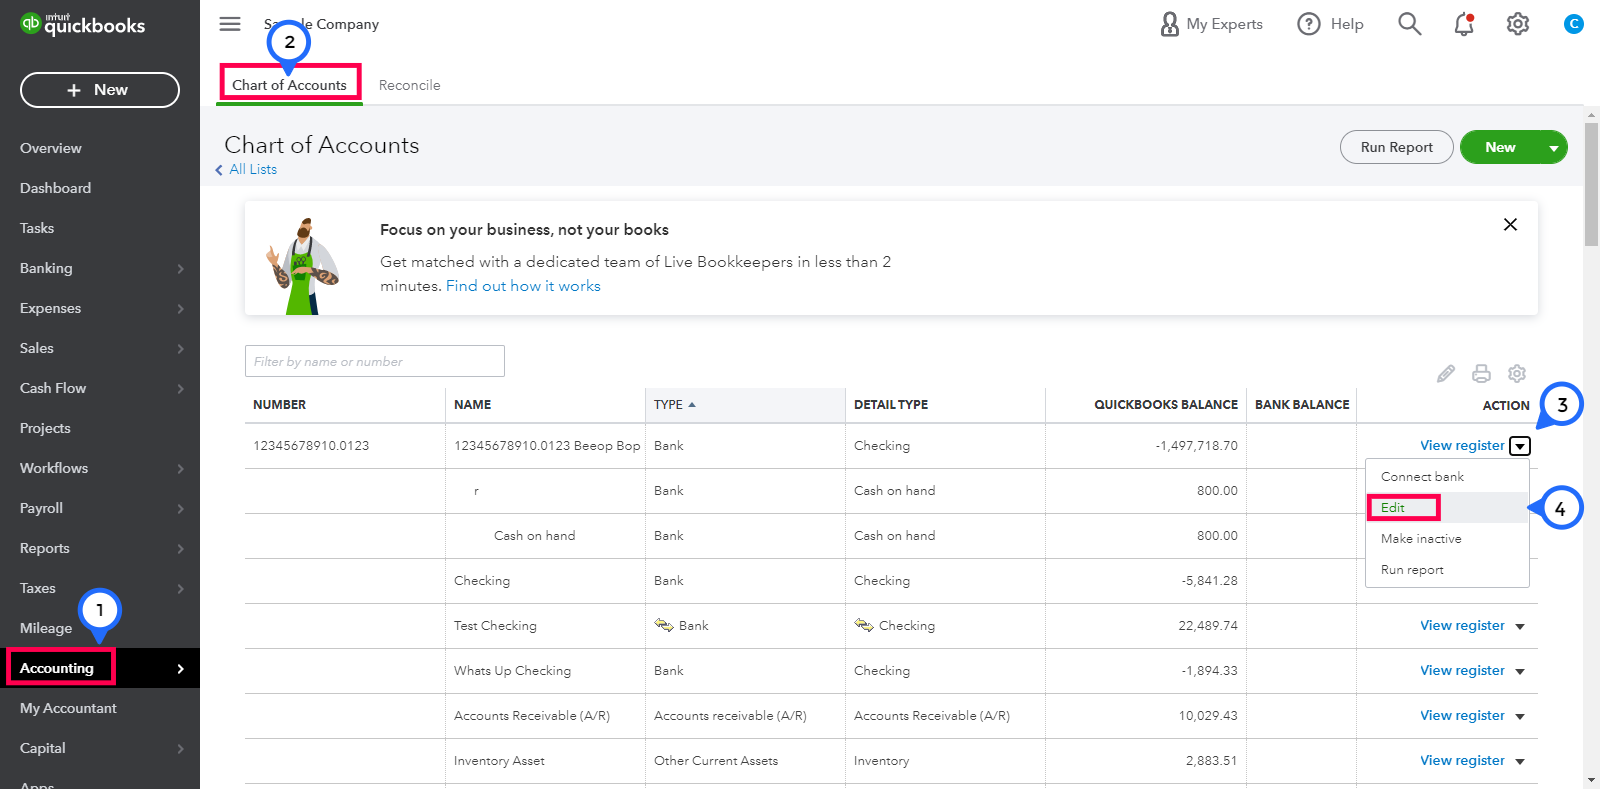Open the action dropdown for Accounts Receivable
The image size is (1600, 789).
[x=1520, y=717]
